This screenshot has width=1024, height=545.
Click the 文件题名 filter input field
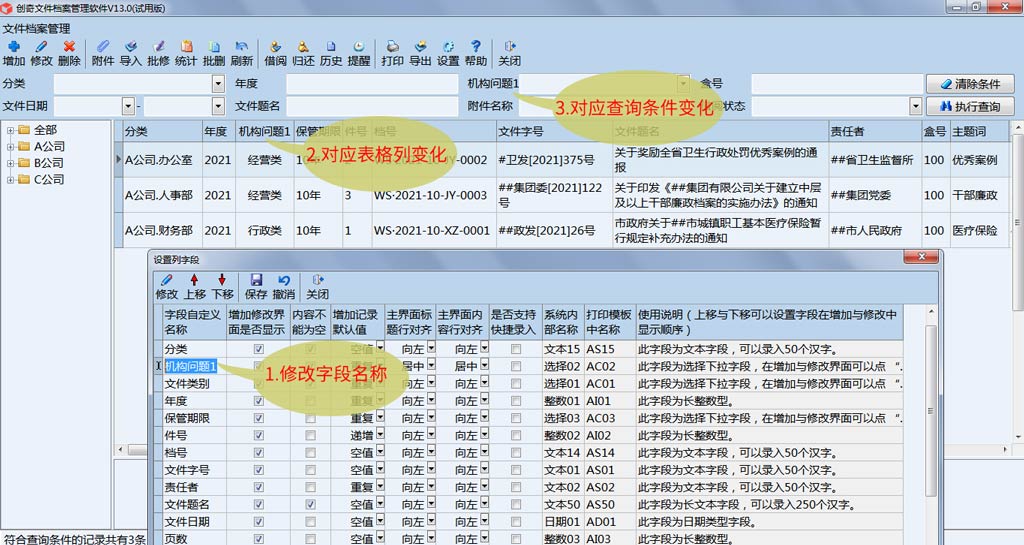372,106
